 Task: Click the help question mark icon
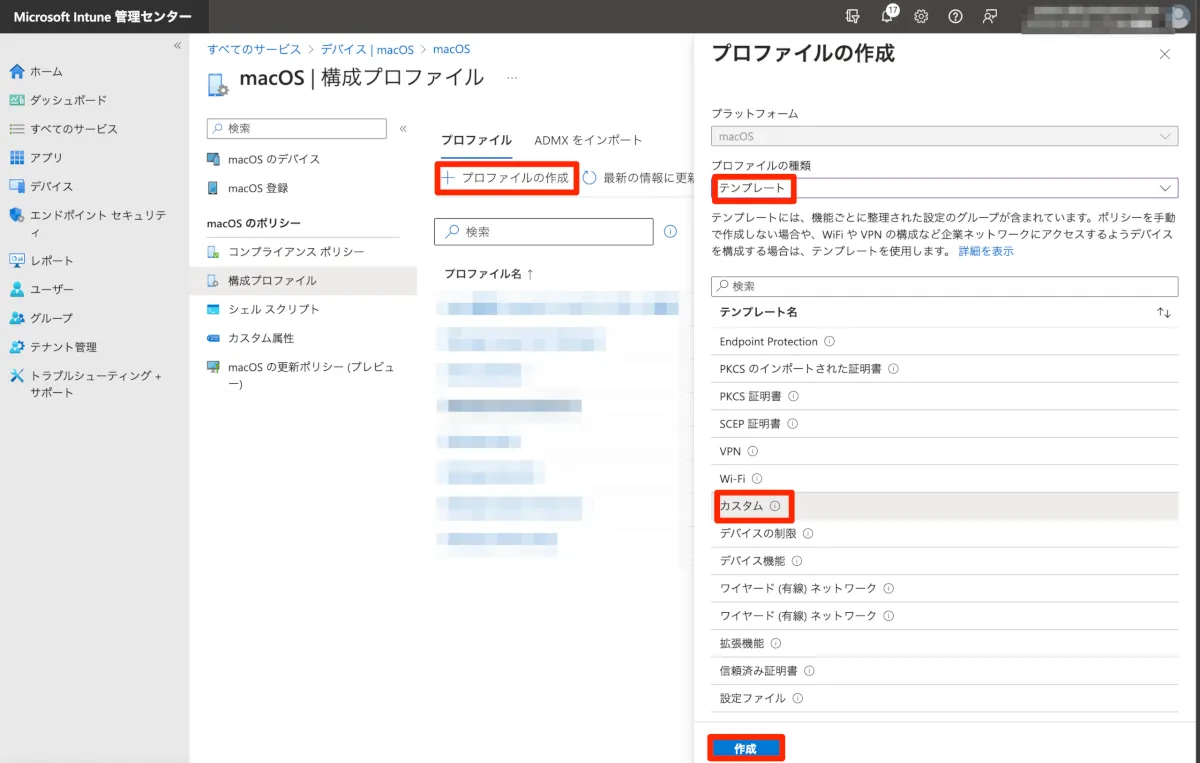pos(955,16)
